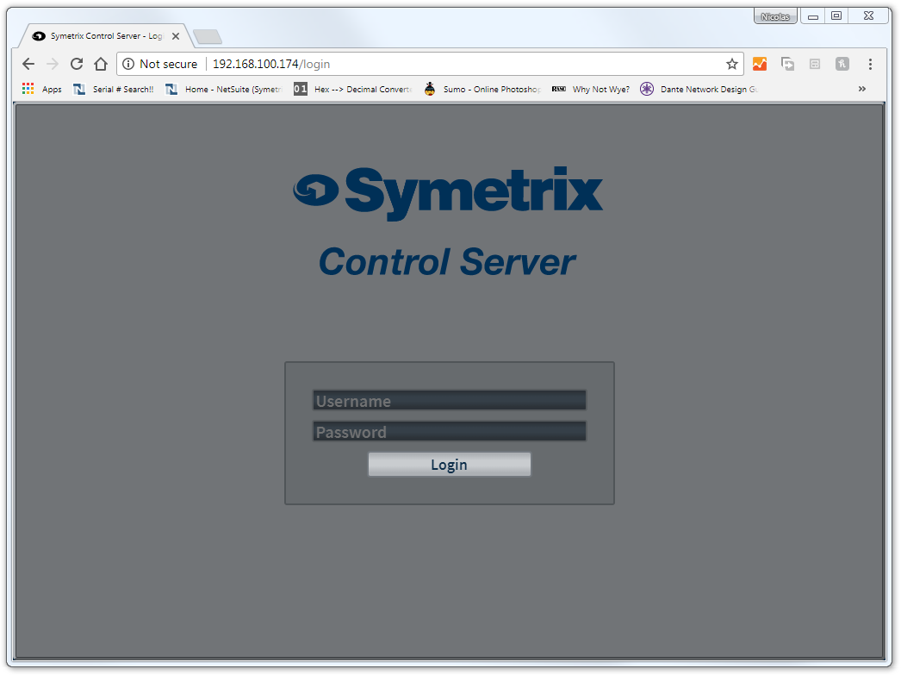The image size is (901, 675).
Task: Click the grey figure extension icon
Action: click(x=842, y=64)
